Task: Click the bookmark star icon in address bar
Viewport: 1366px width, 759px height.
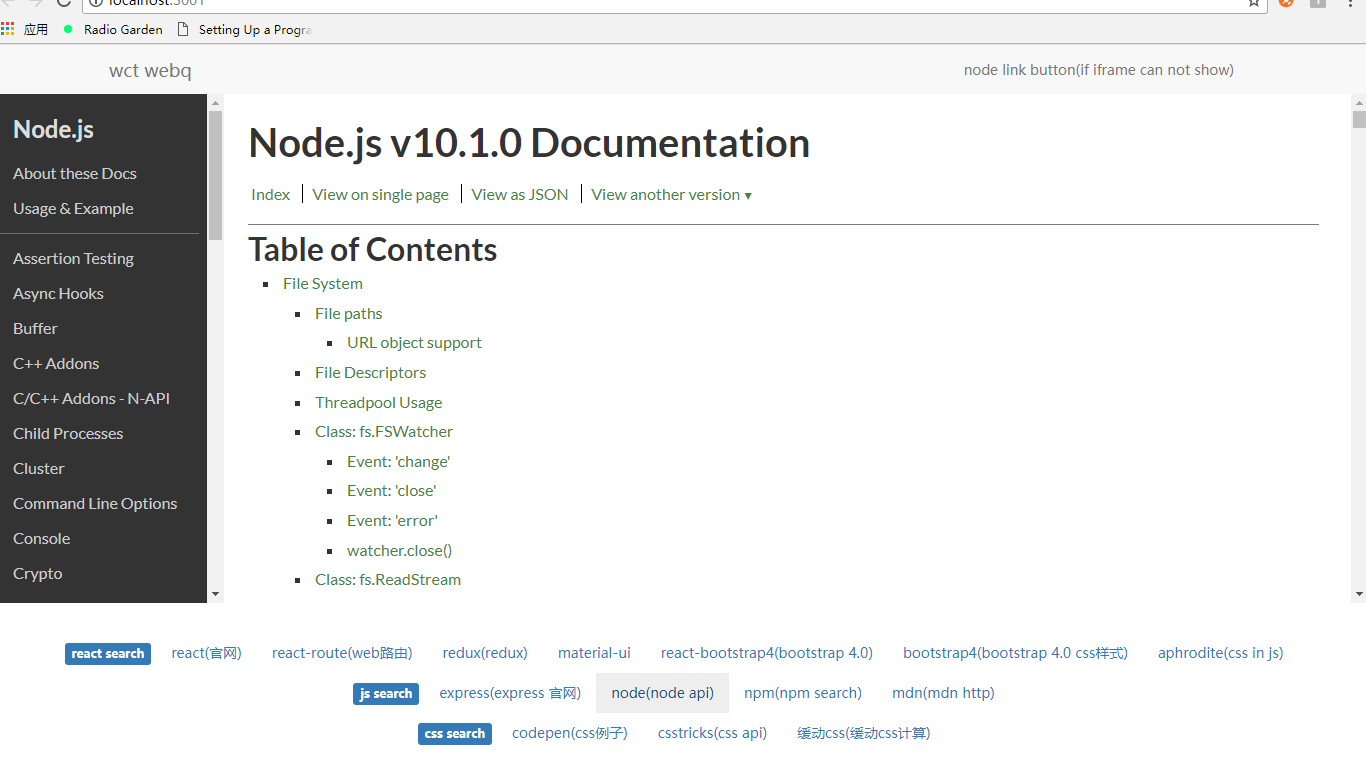Action: pyautogui.click(x=1254, y=3)
